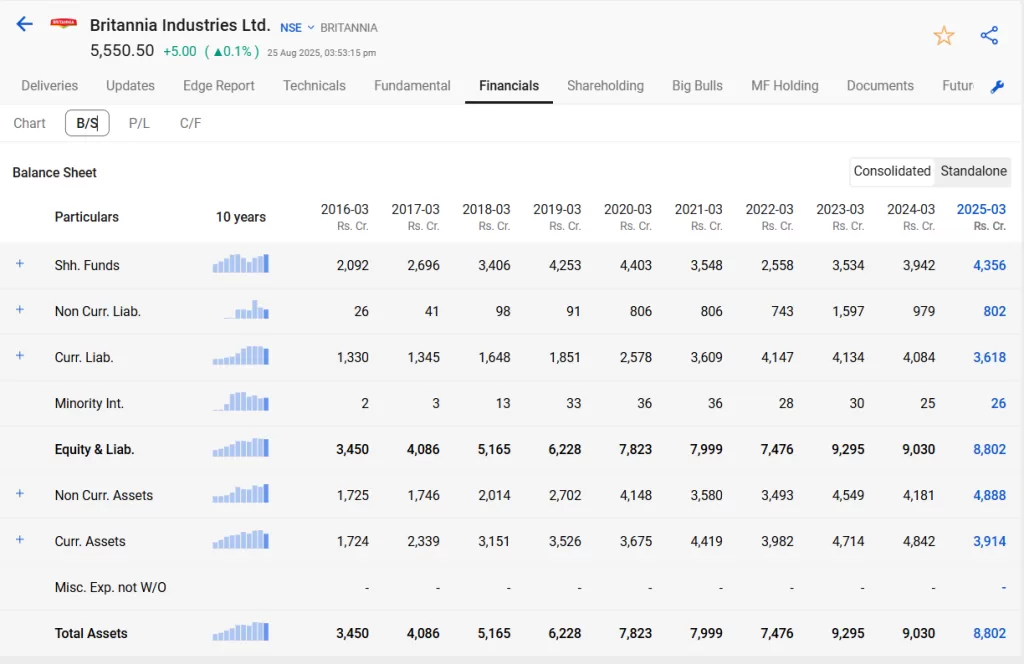Screen dimensions: 1024x664
Task: Click the Minority Int. sparkline chart
Action: 240,402
